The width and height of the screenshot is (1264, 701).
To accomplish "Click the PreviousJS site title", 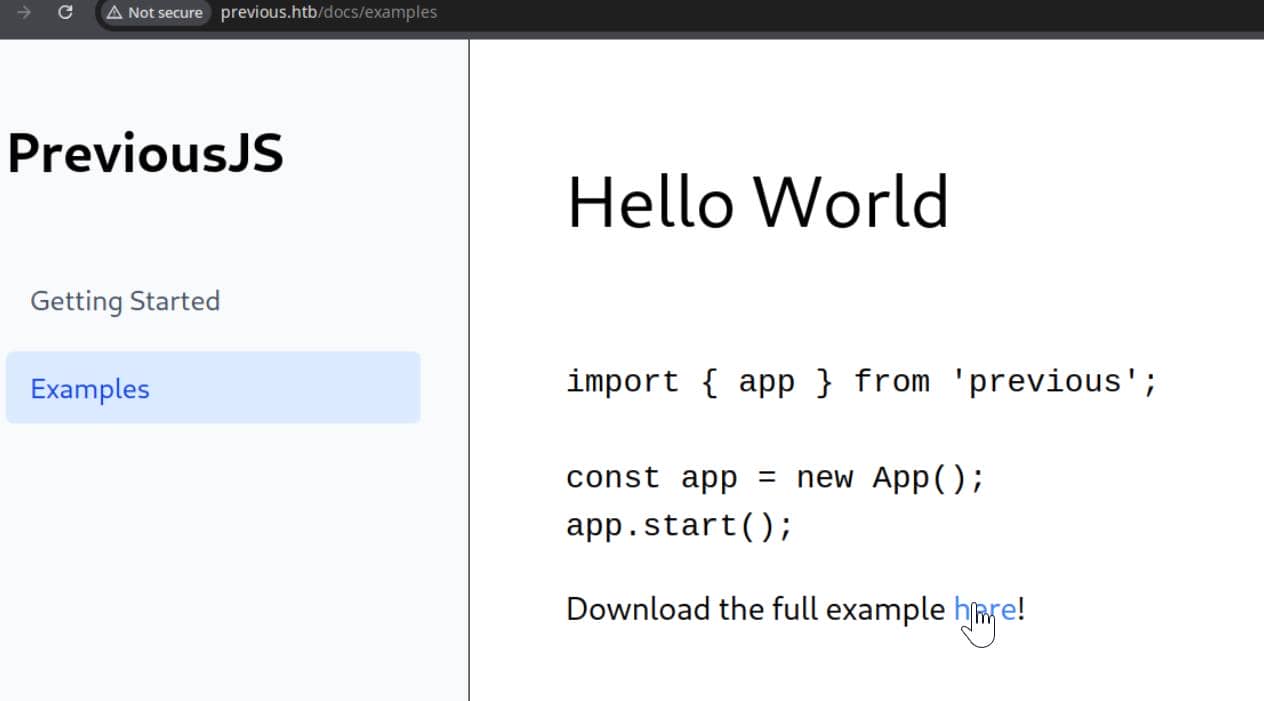I will coord(145,154).
